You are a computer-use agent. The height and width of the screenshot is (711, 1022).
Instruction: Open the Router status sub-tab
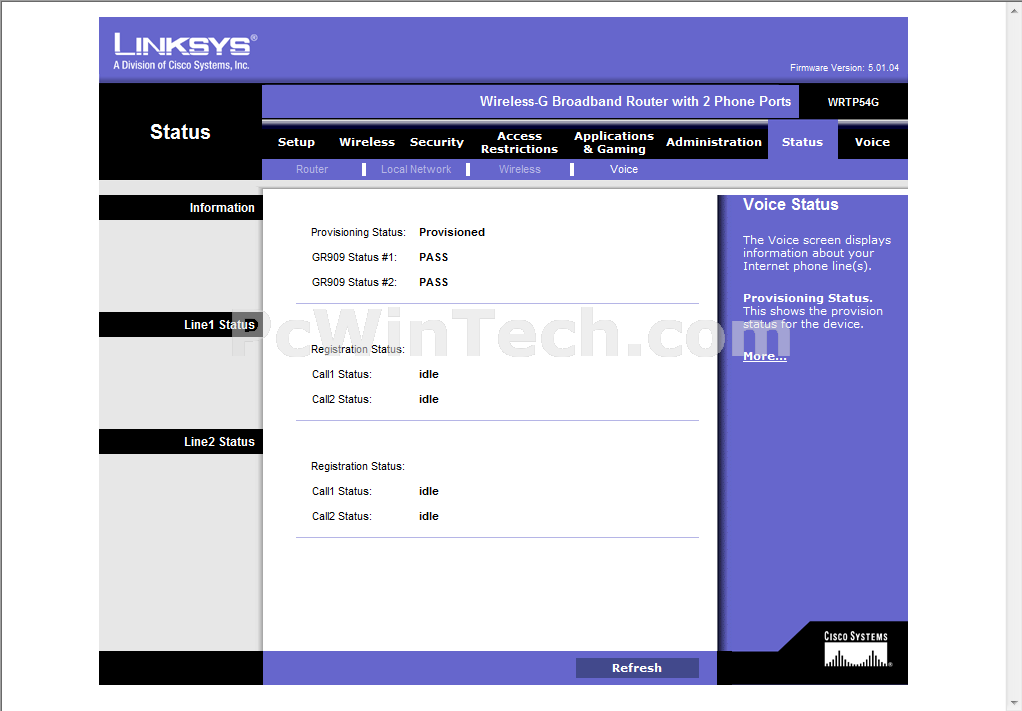(312, 169)
